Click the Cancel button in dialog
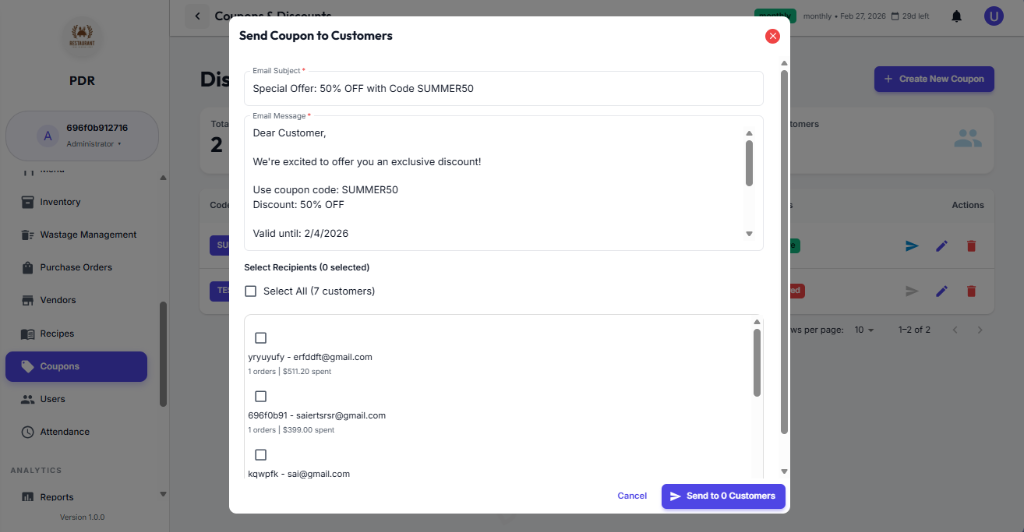This screenshot has width=1024, height=532. tap(632, 496)
